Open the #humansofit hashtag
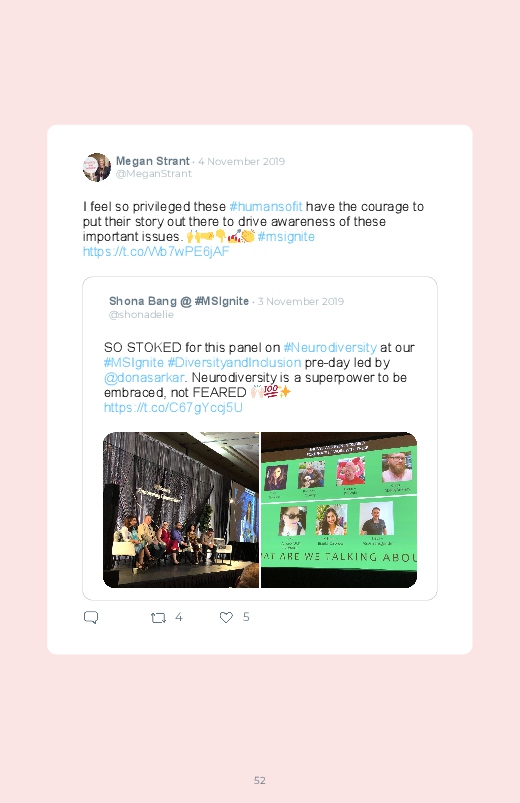This screenshot has height=803, width=520. tap(266, 206)
